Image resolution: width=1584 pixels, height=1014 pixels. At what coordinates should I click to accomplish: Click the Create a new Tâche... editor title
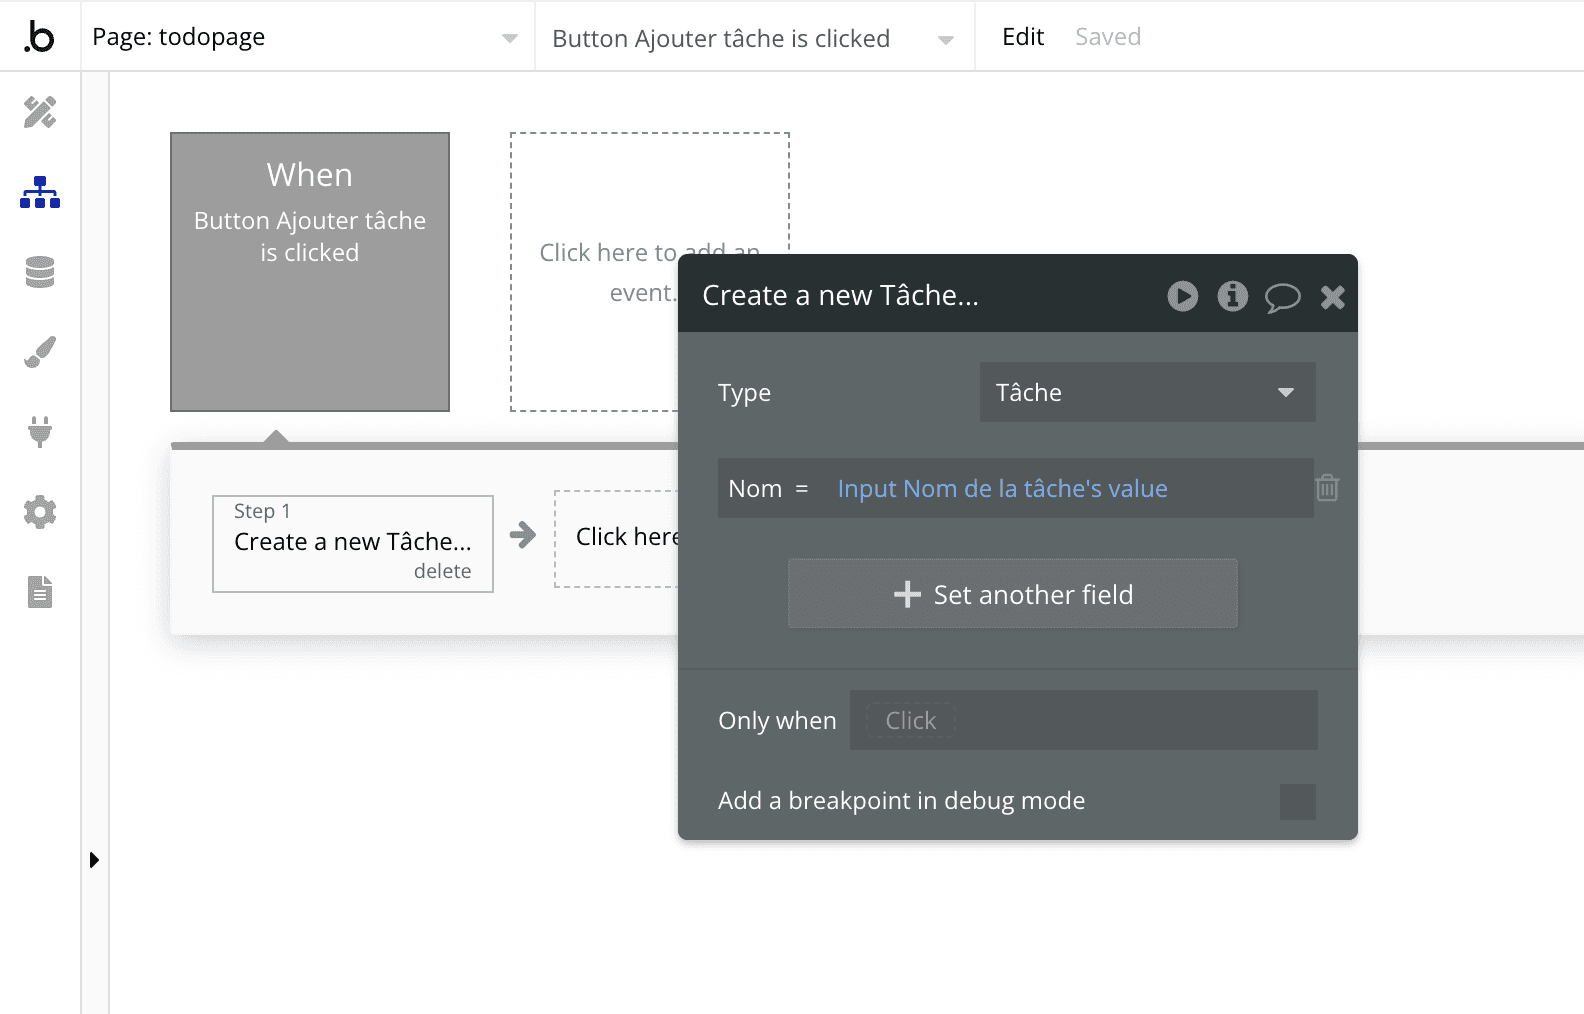click(x=841, y=296)
